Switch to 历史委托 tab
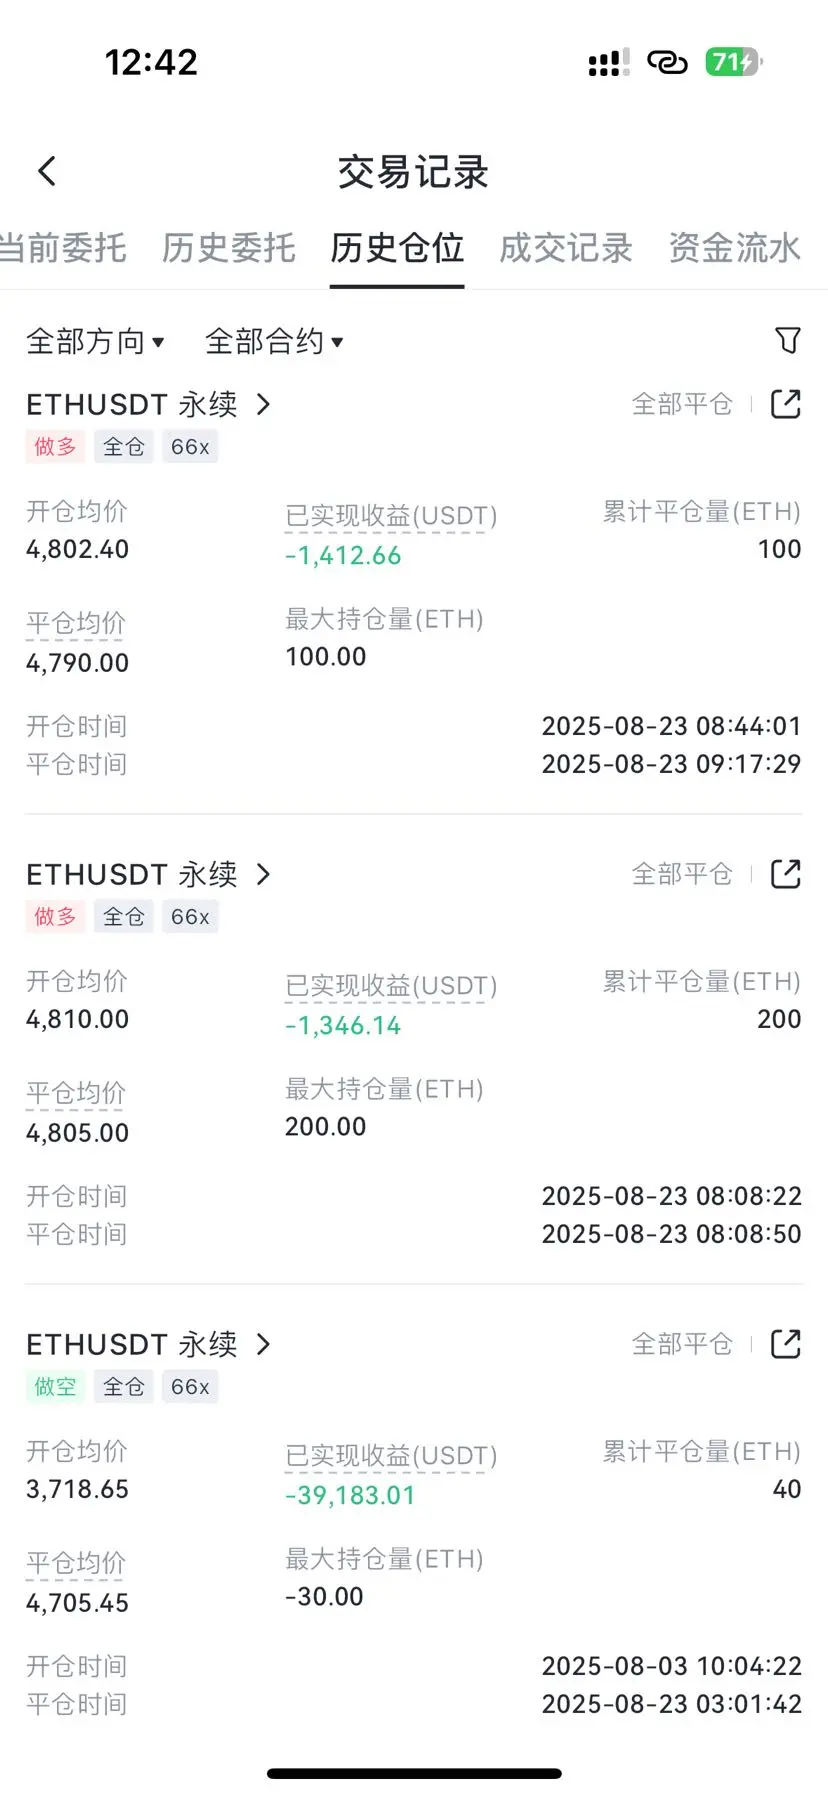The image size is (828, 1796). click(x=229, y=248)
